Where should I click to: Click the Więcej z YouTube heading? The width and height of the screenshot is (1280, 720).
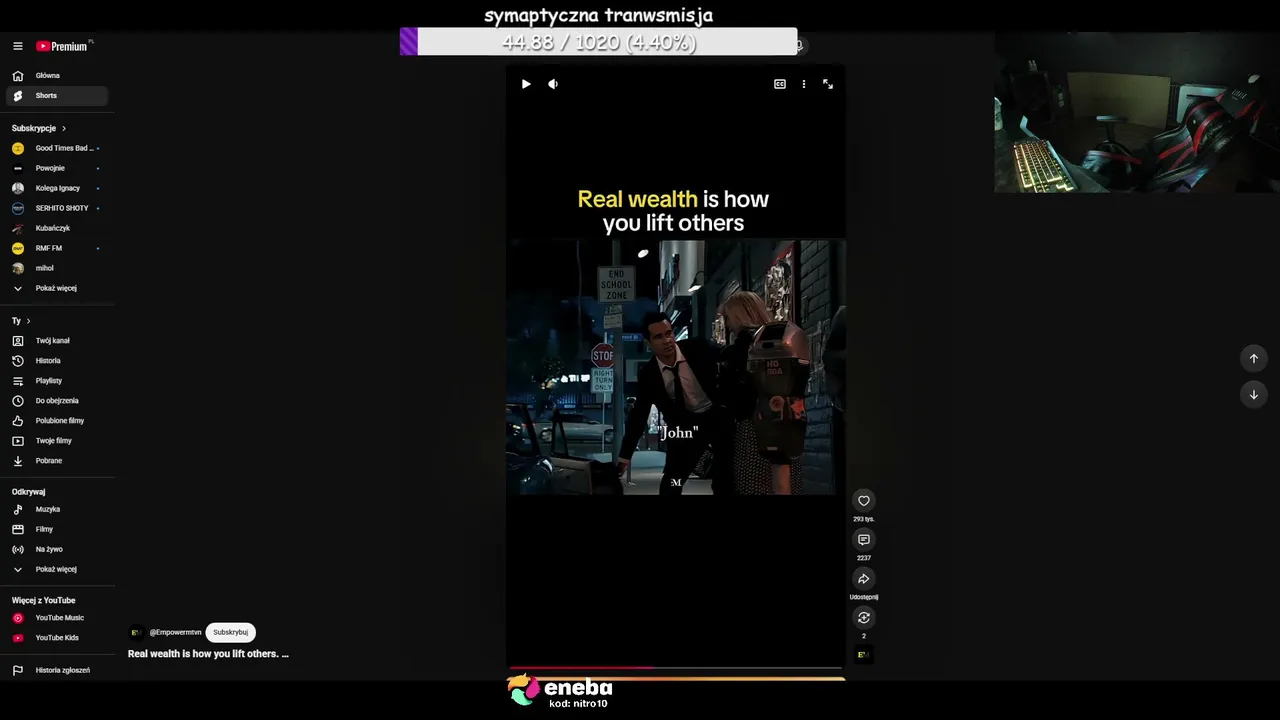pos(44,601)
